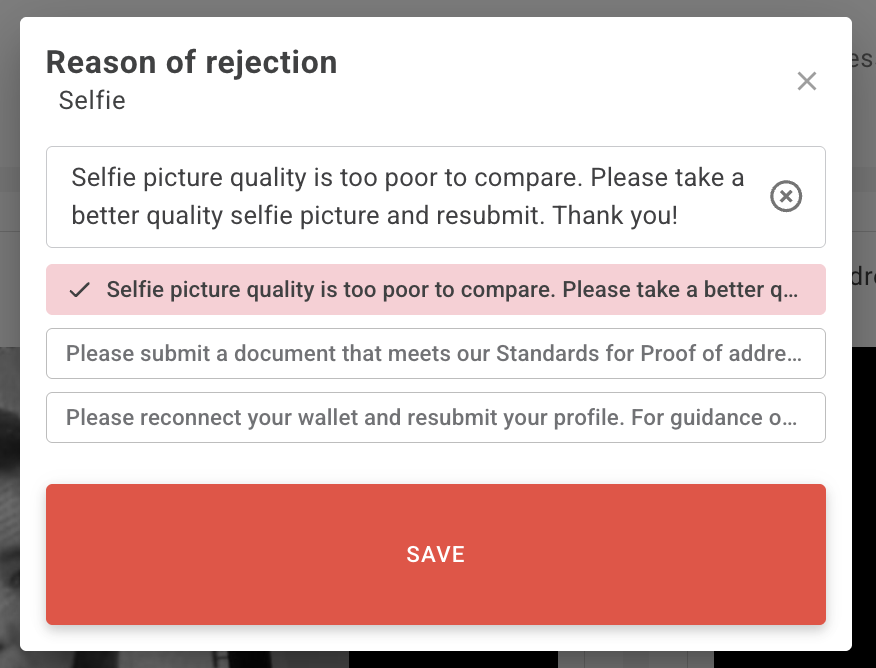876x668 pixels.
Task: Deselect the selfie picture quality preset
Action: tap(435, 290)
